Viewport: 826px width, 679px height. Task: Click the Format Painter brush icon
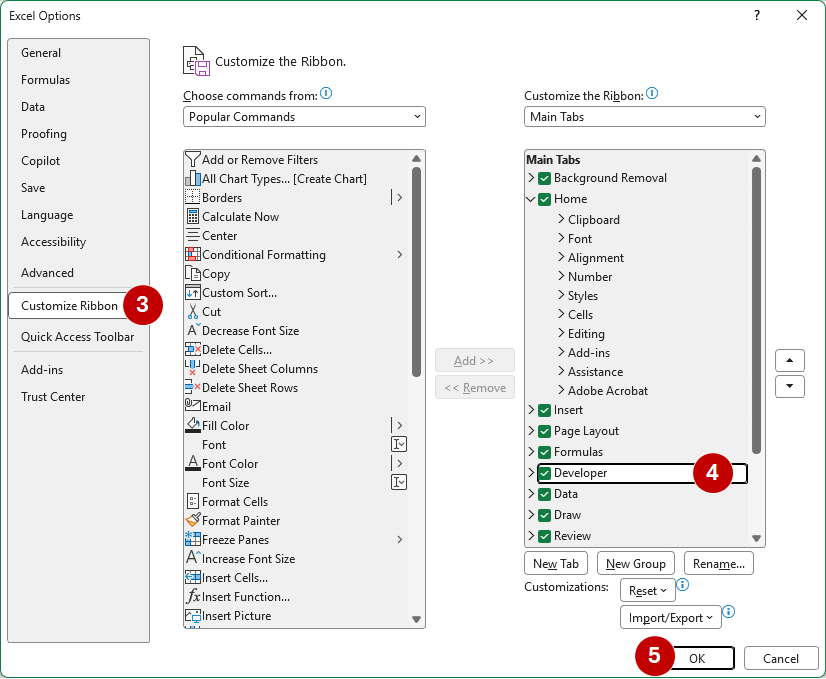pos(193,520)
